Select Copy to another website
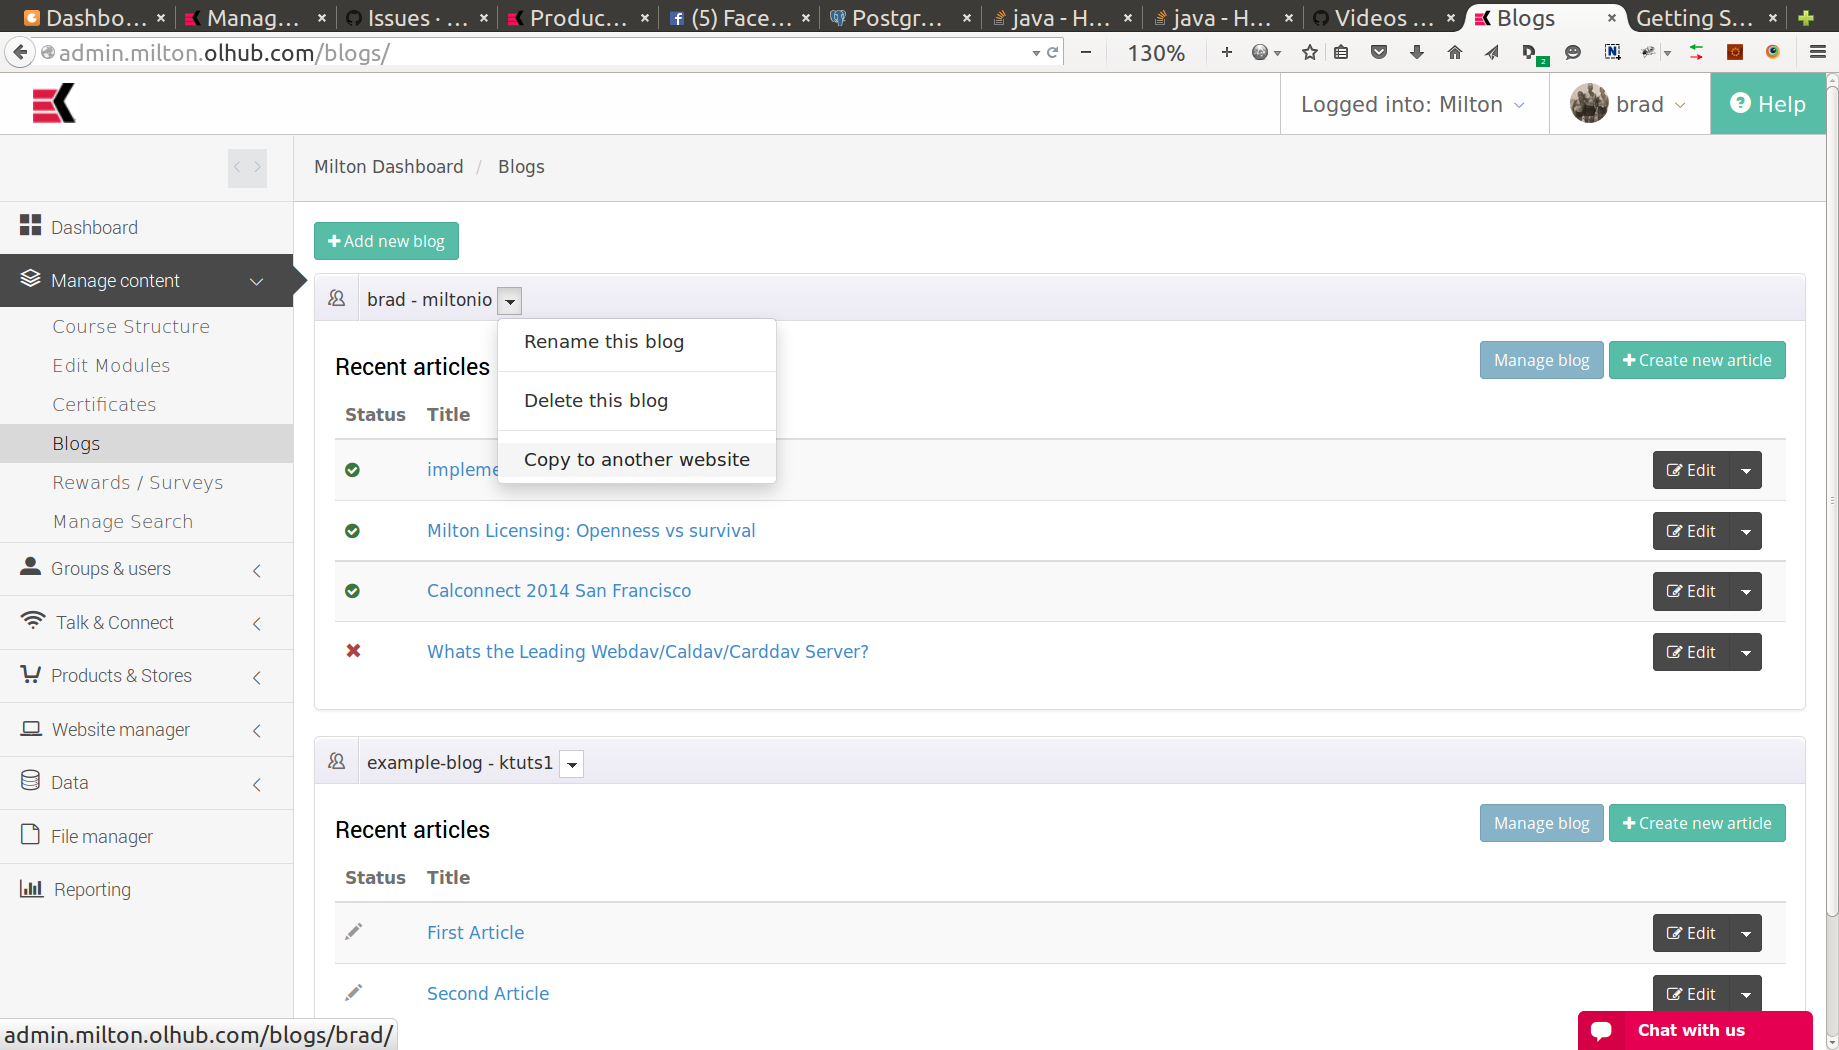Image resolution: width=1839 pixels, height=1050 pixels. 637,460
